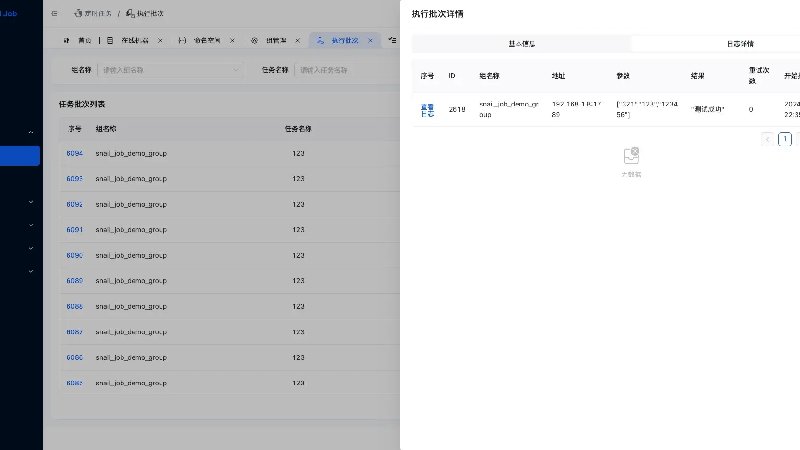Expand the third sidebar menu chevron
800x450 pixels.
coord(31,225)
